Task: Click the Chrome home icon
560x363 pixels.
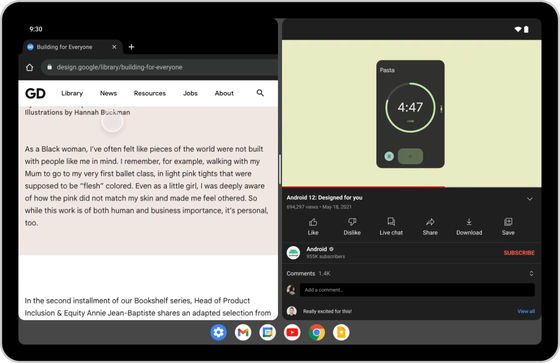Action: [x=30, y=67]
